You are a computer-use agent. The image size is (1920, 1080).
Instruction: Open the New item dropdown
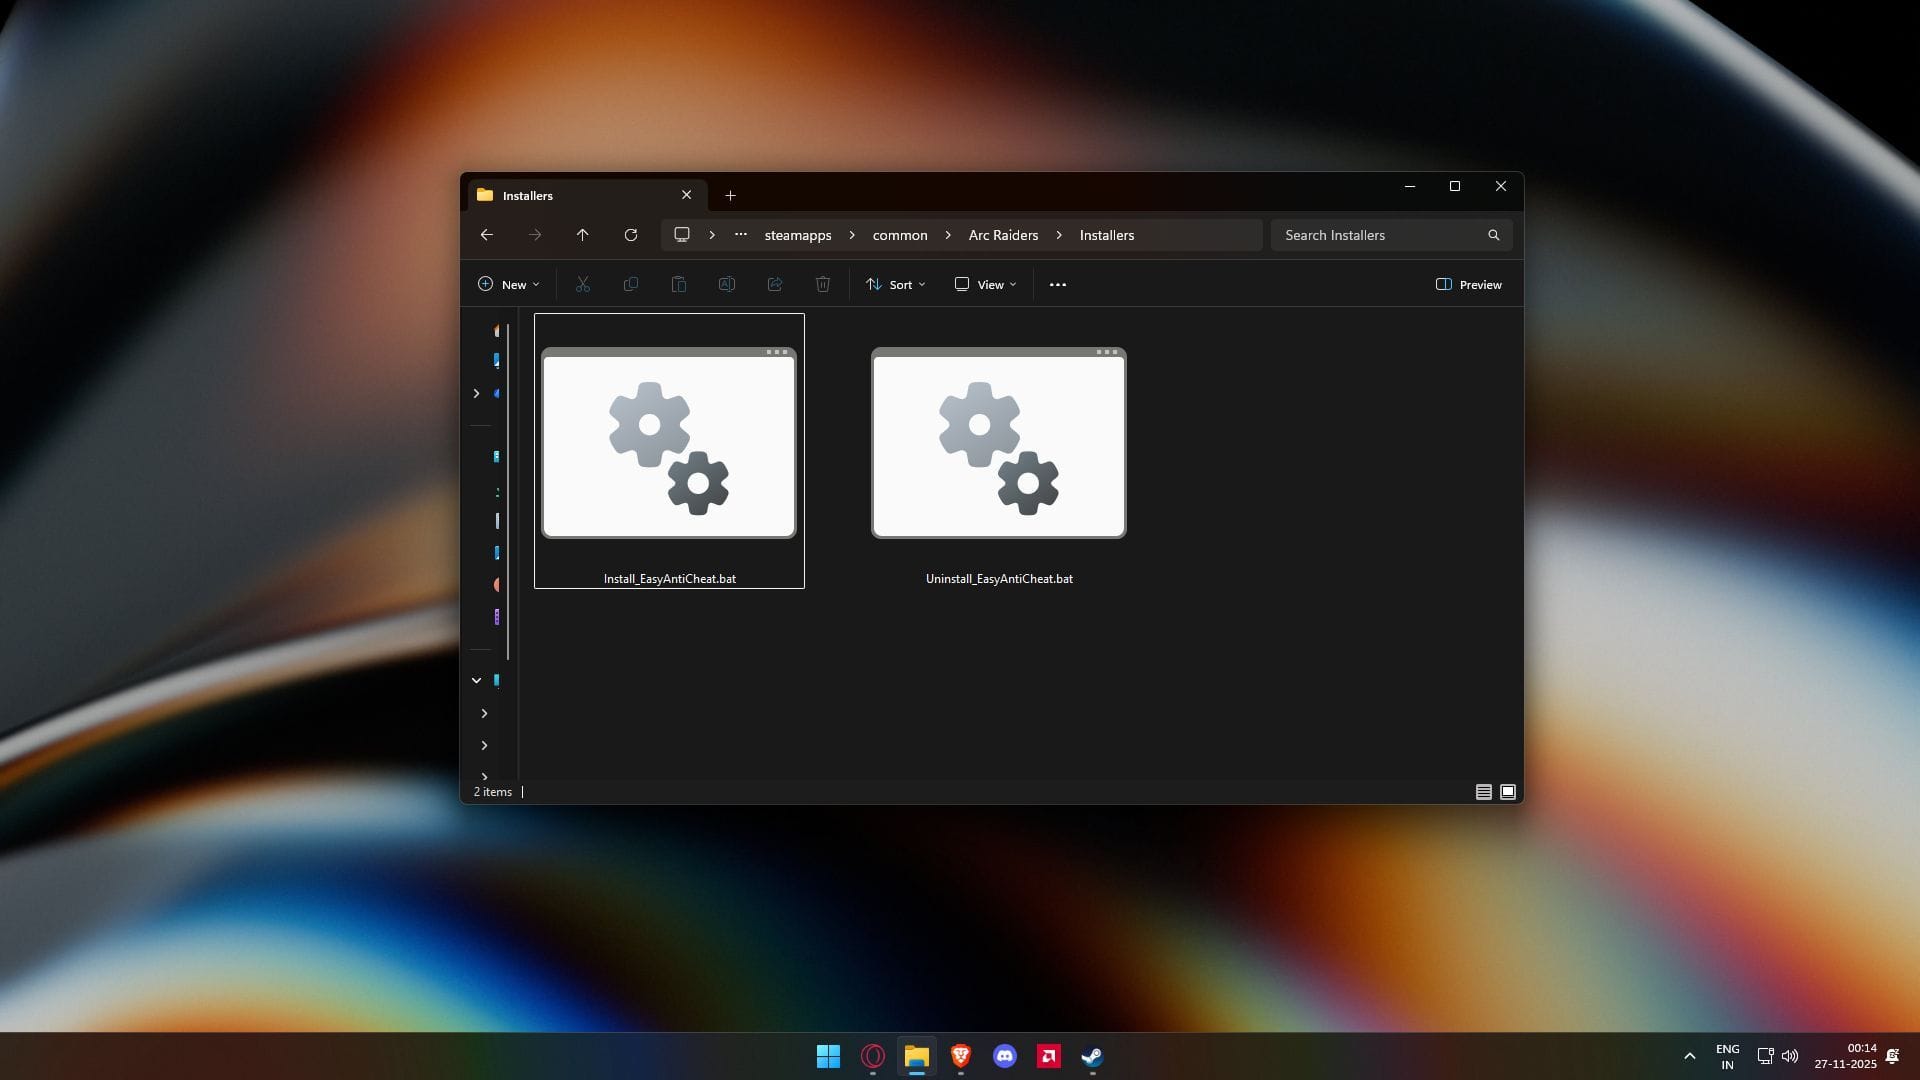[508, 285]
